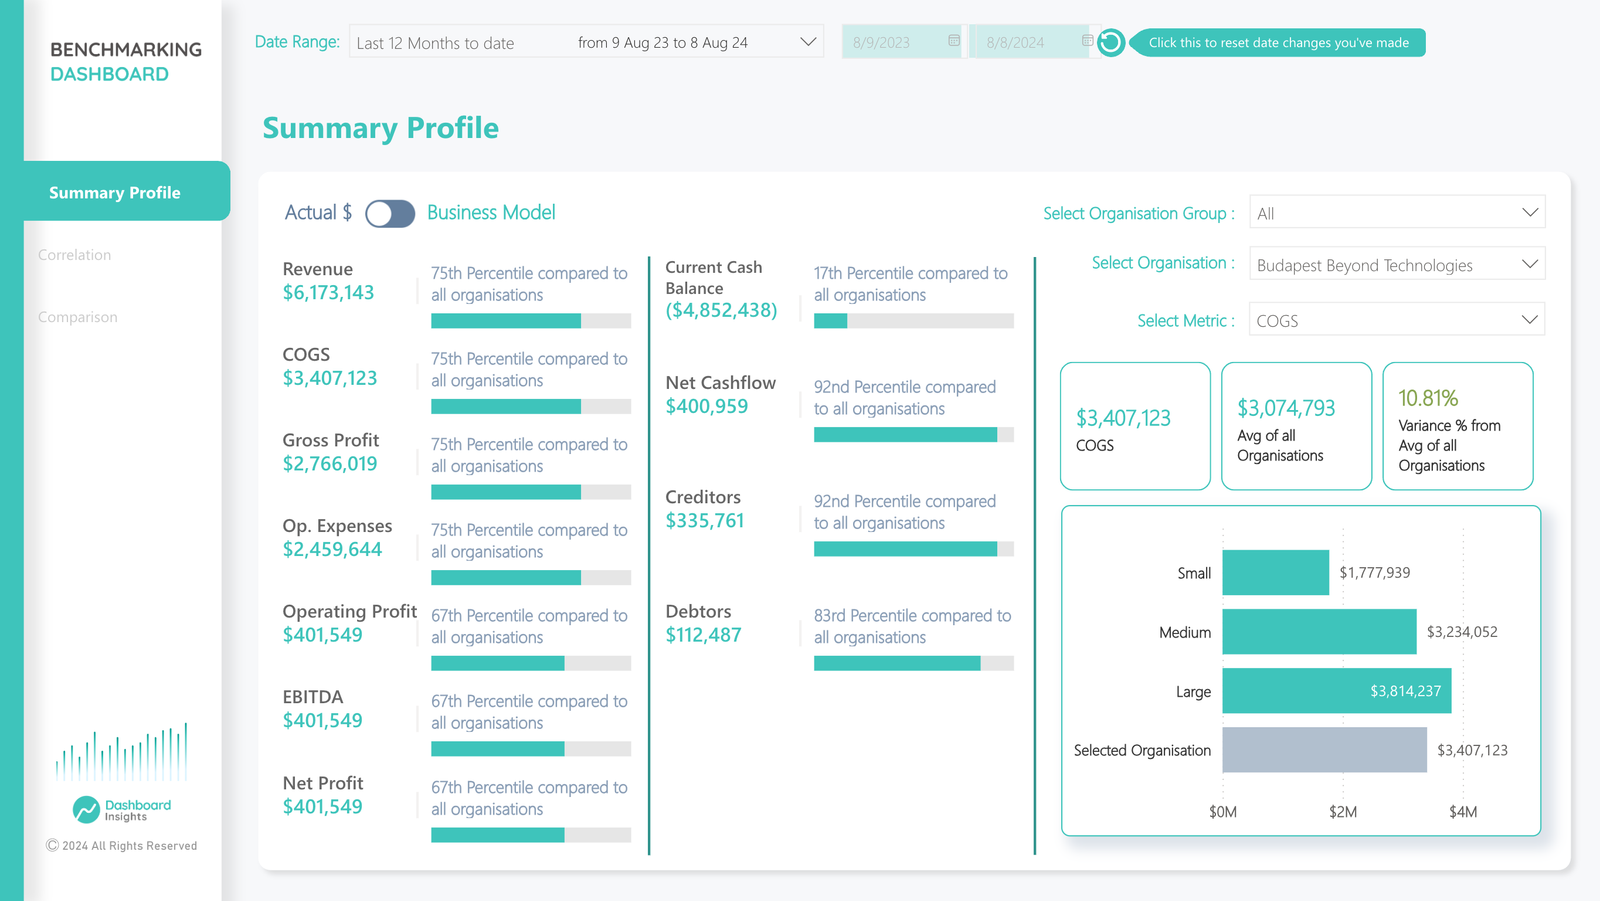This screenshot has height=901, width=1600.
Task: Click the Revenue percentile progress bar
Action: pyautogui.click(x=530, y=321)
